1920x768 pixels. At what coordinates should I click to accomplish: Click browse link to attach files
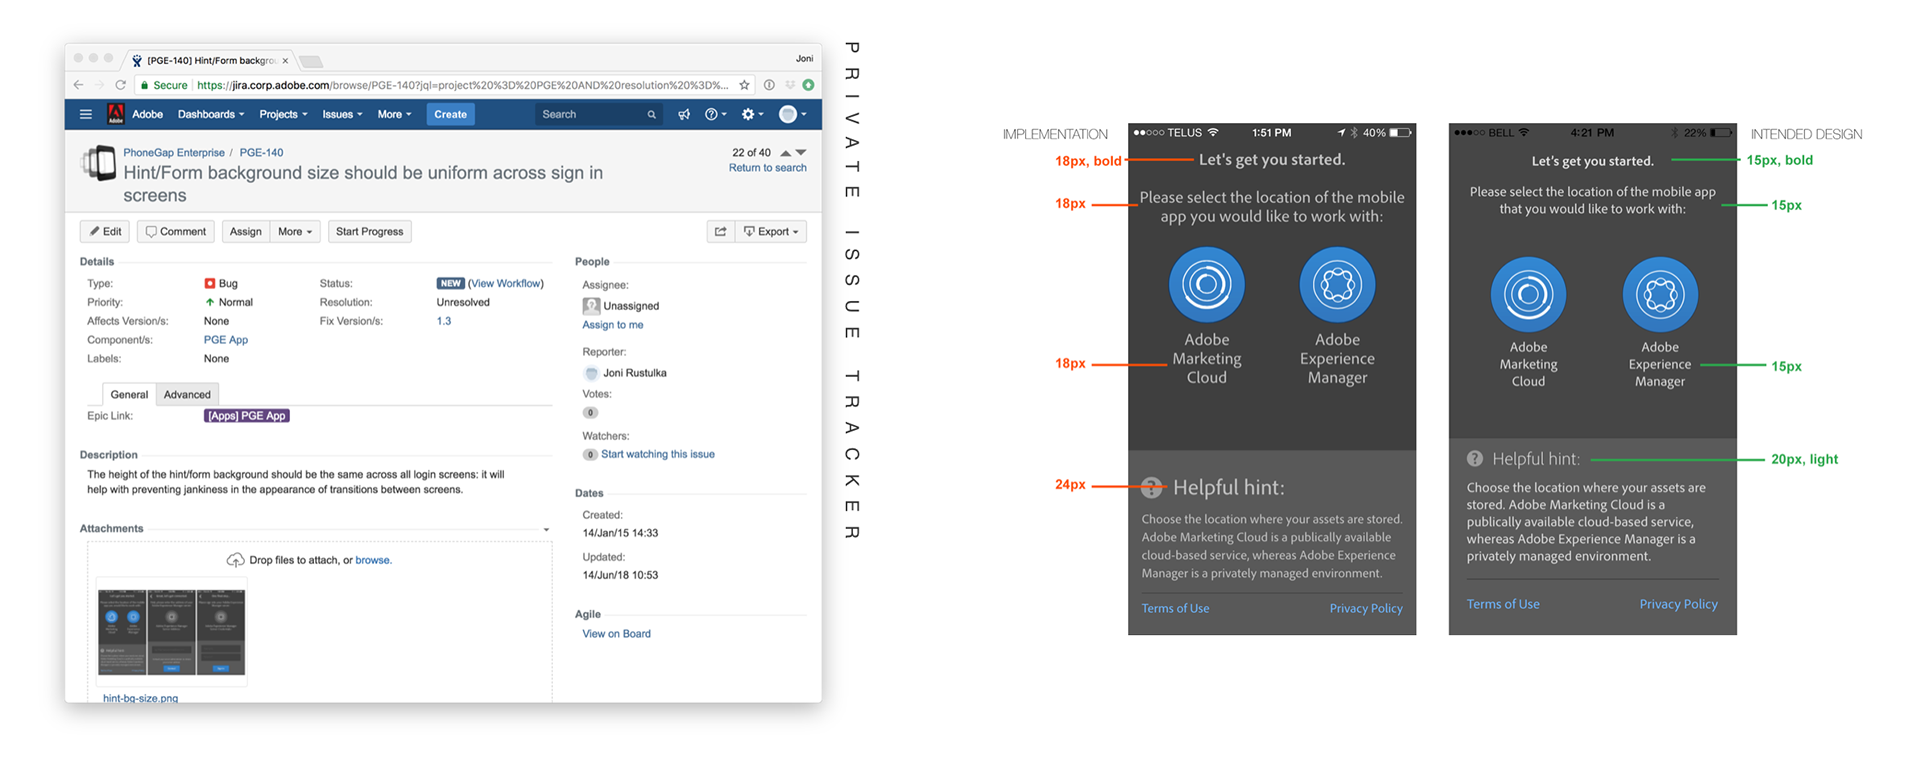point(372,560)
